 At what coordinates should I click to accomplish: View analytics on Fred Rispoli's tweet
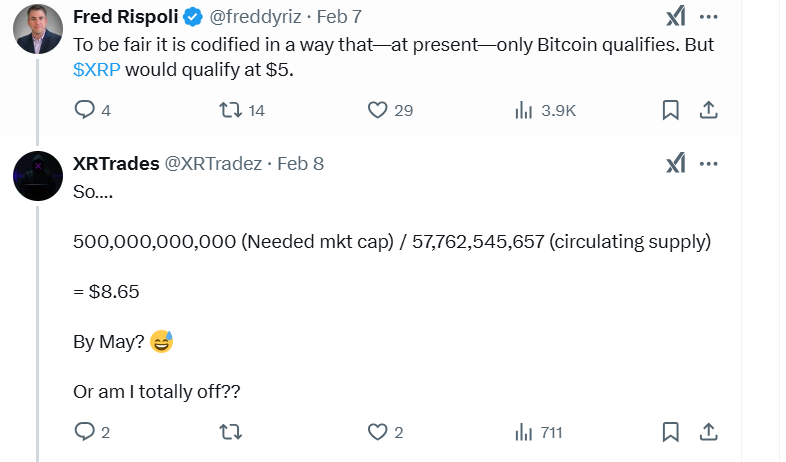pyautogui.click(x=524, y=110)
